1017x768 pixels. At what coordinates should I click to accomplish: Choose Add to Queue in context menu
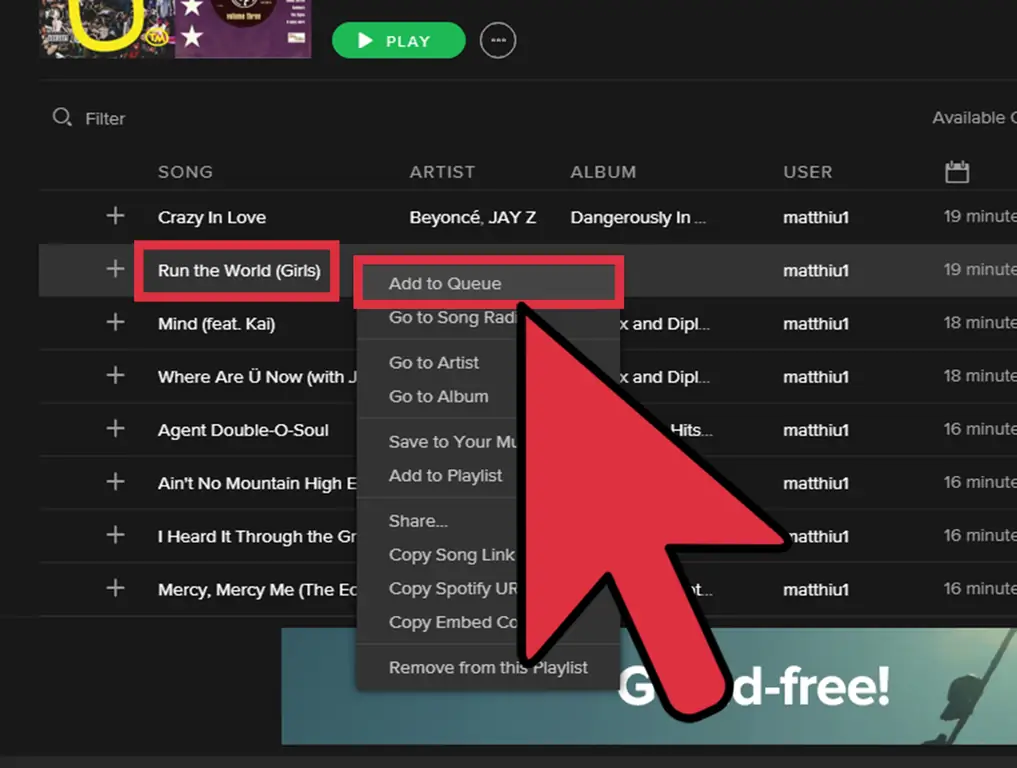click(488, 283)
